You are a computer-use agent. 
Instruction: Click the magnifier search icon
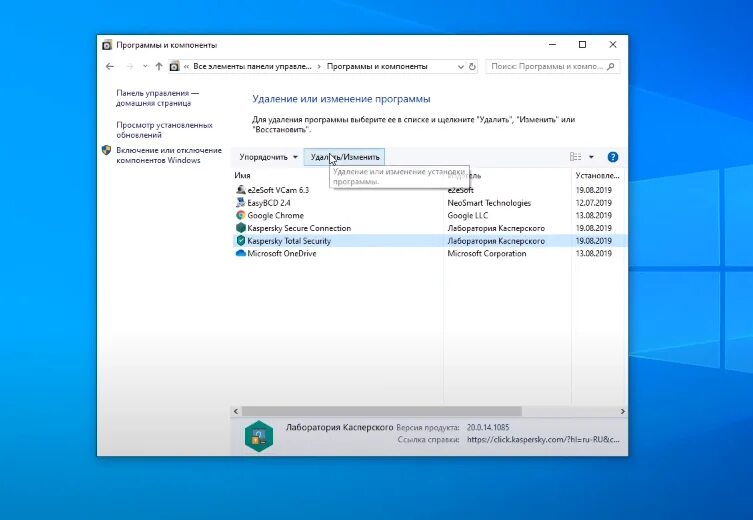(x=611, y=67)
